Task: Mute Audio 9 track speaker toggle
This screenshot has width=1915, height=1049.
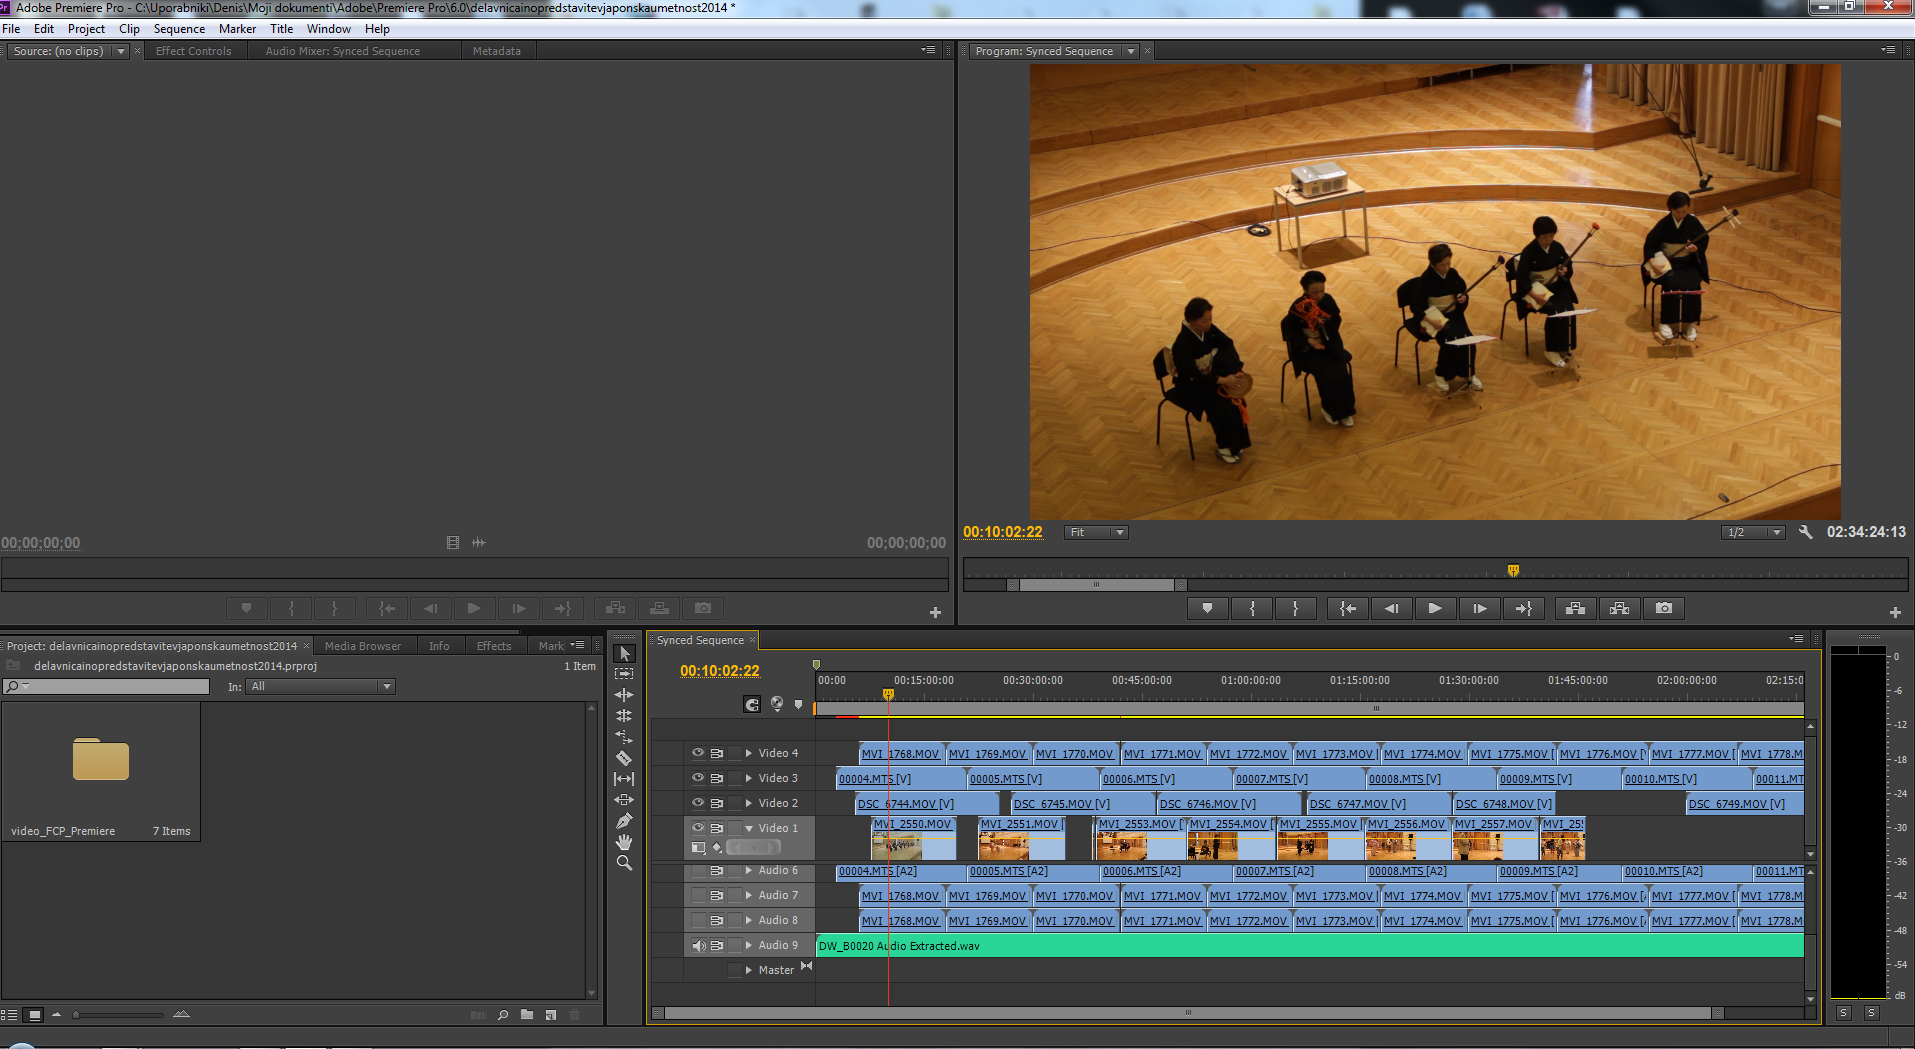Action: 698,945
